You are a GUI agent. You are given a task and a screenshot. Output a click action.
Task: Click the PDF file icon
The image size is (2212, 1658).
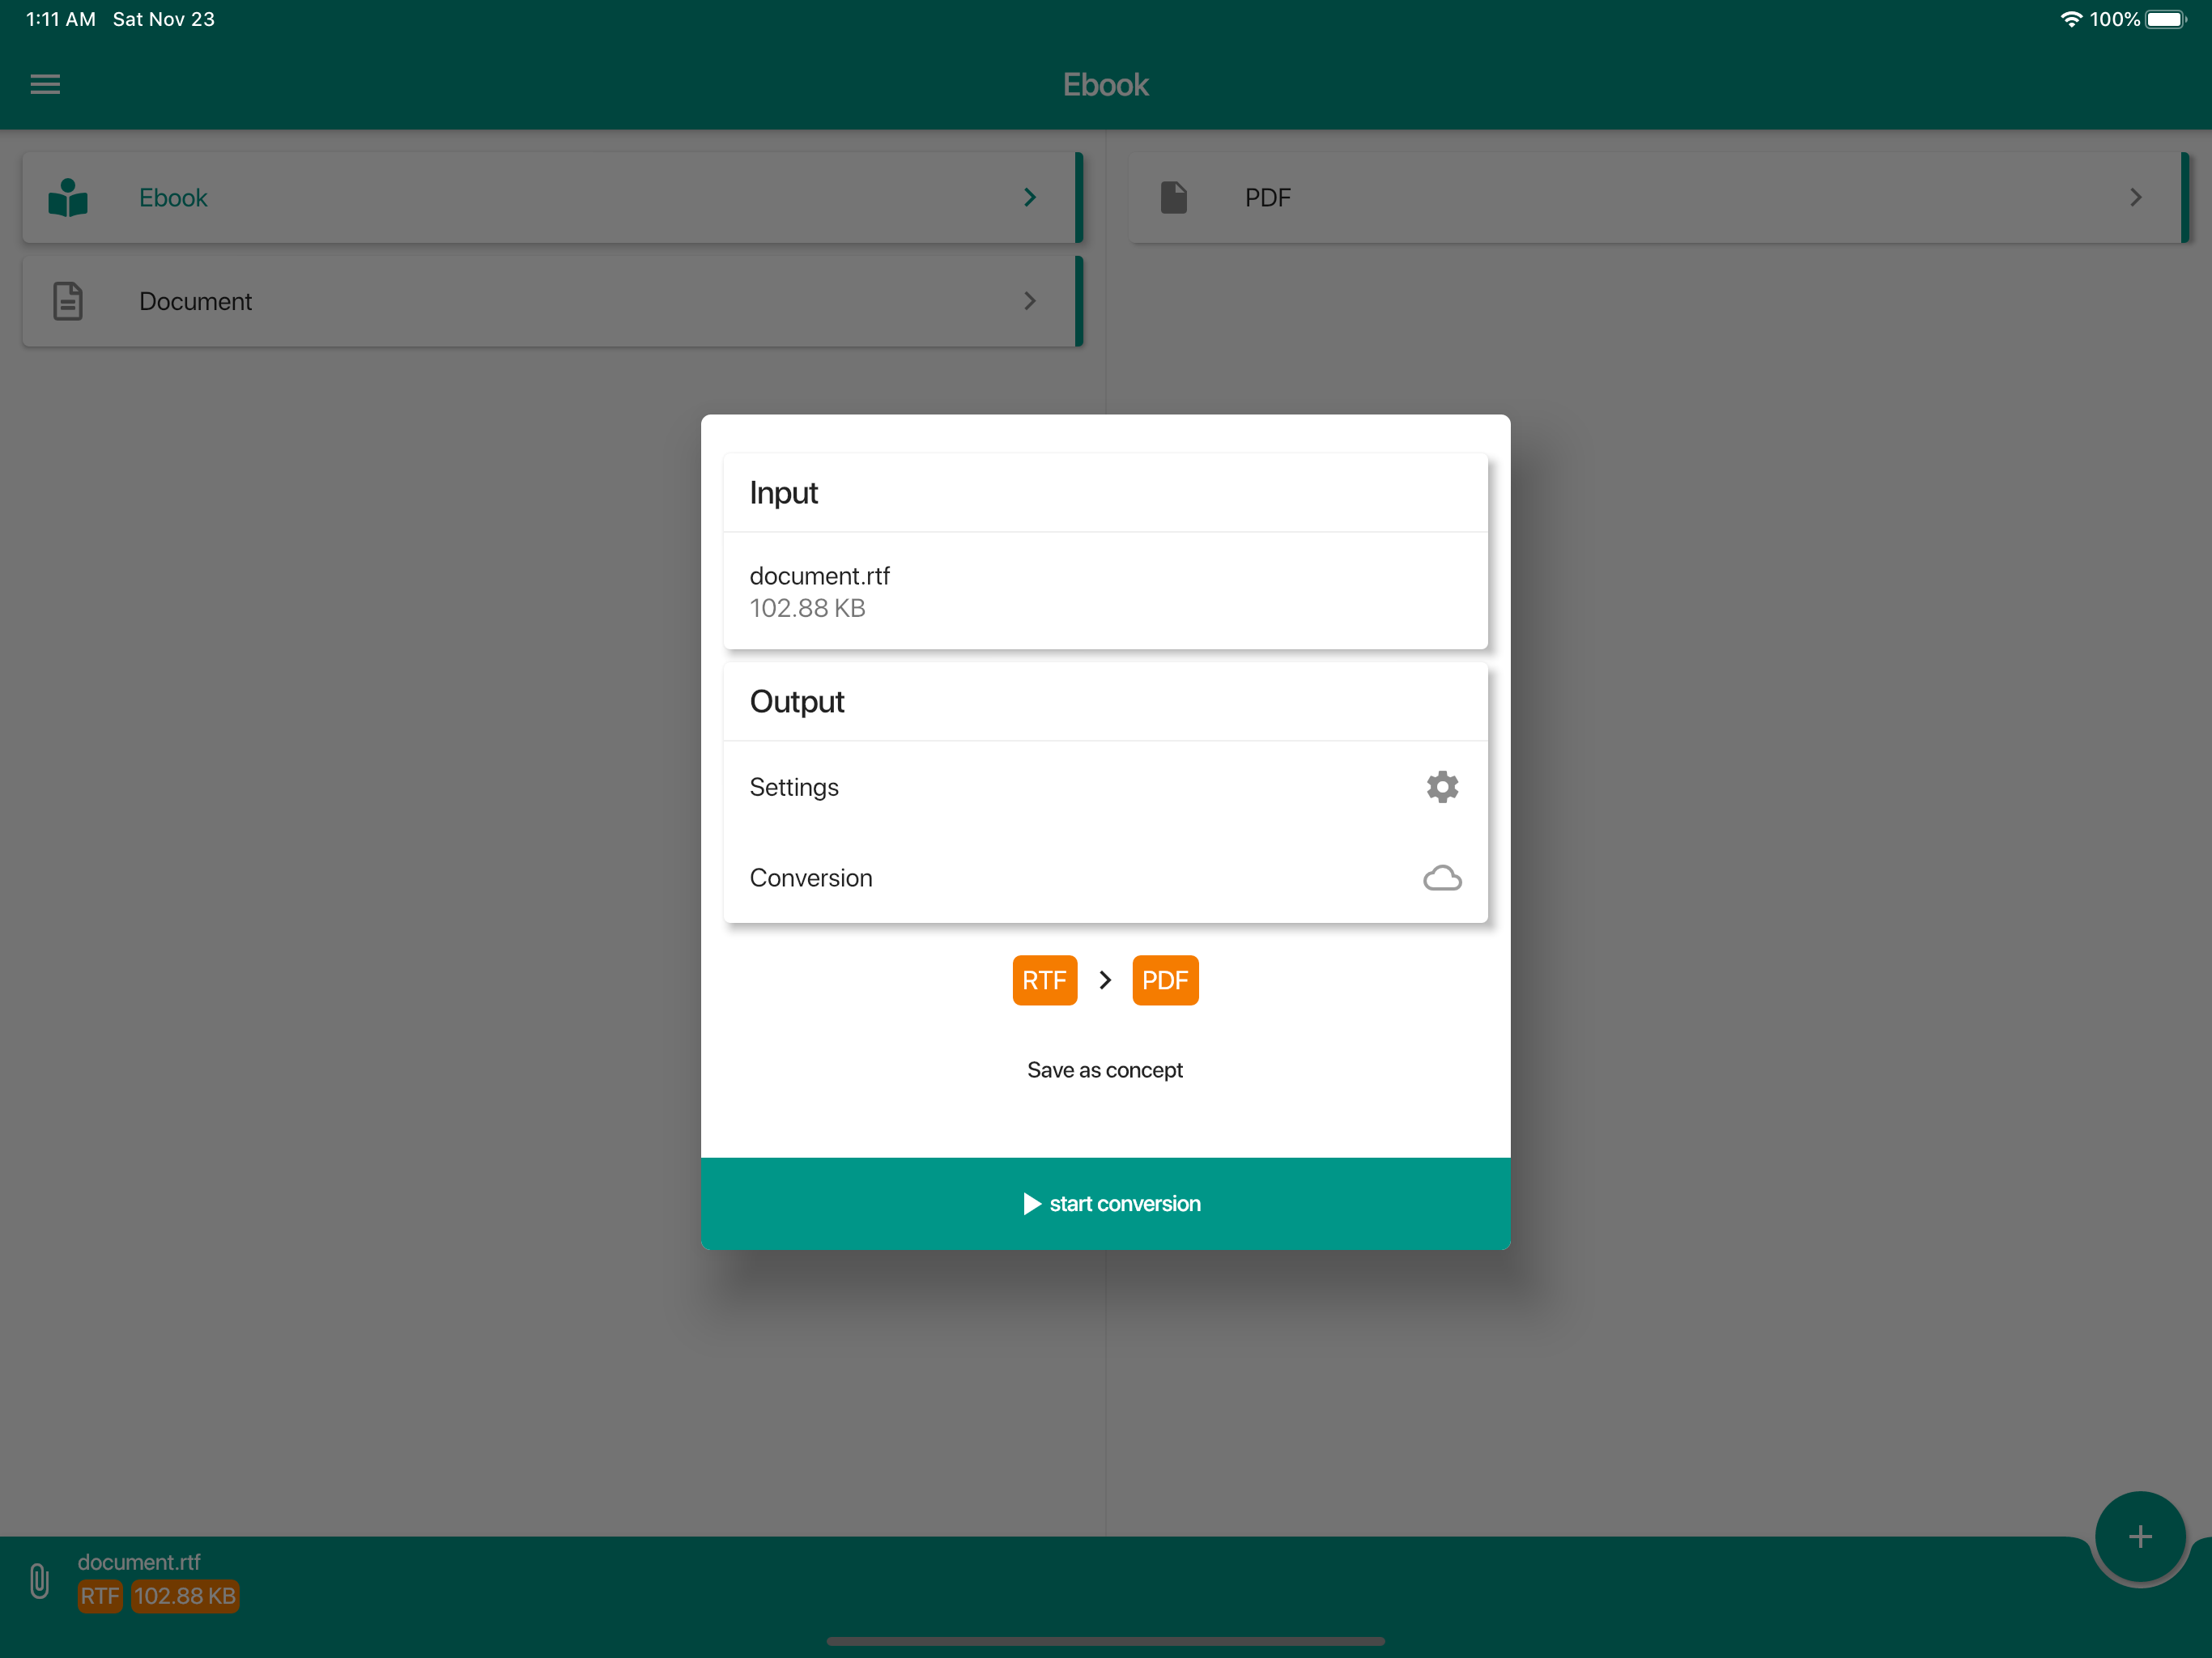click(x=1173, y=198)
